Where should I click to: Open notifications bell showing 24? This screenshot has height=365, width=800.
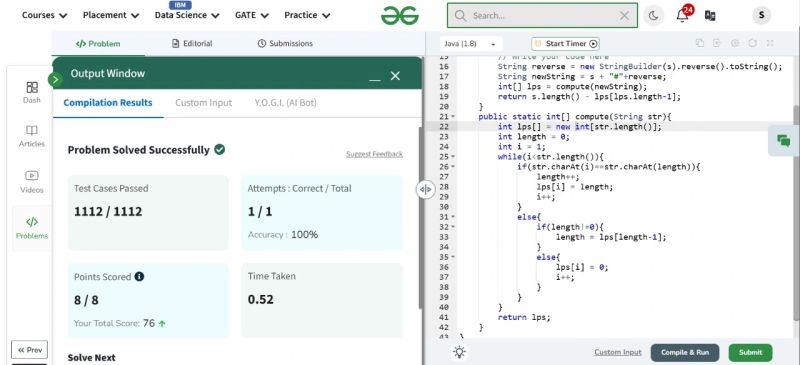683,15
